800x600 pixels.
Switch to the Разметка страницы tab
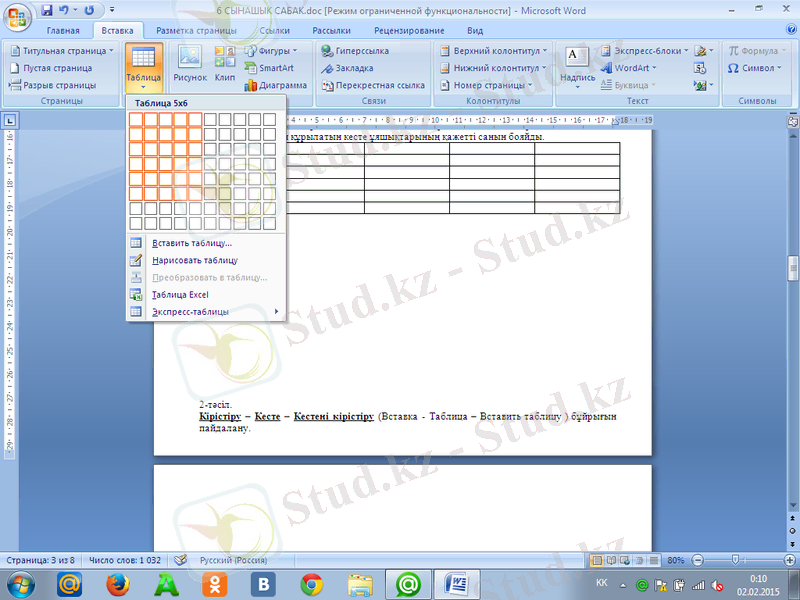tap(195, 31)
